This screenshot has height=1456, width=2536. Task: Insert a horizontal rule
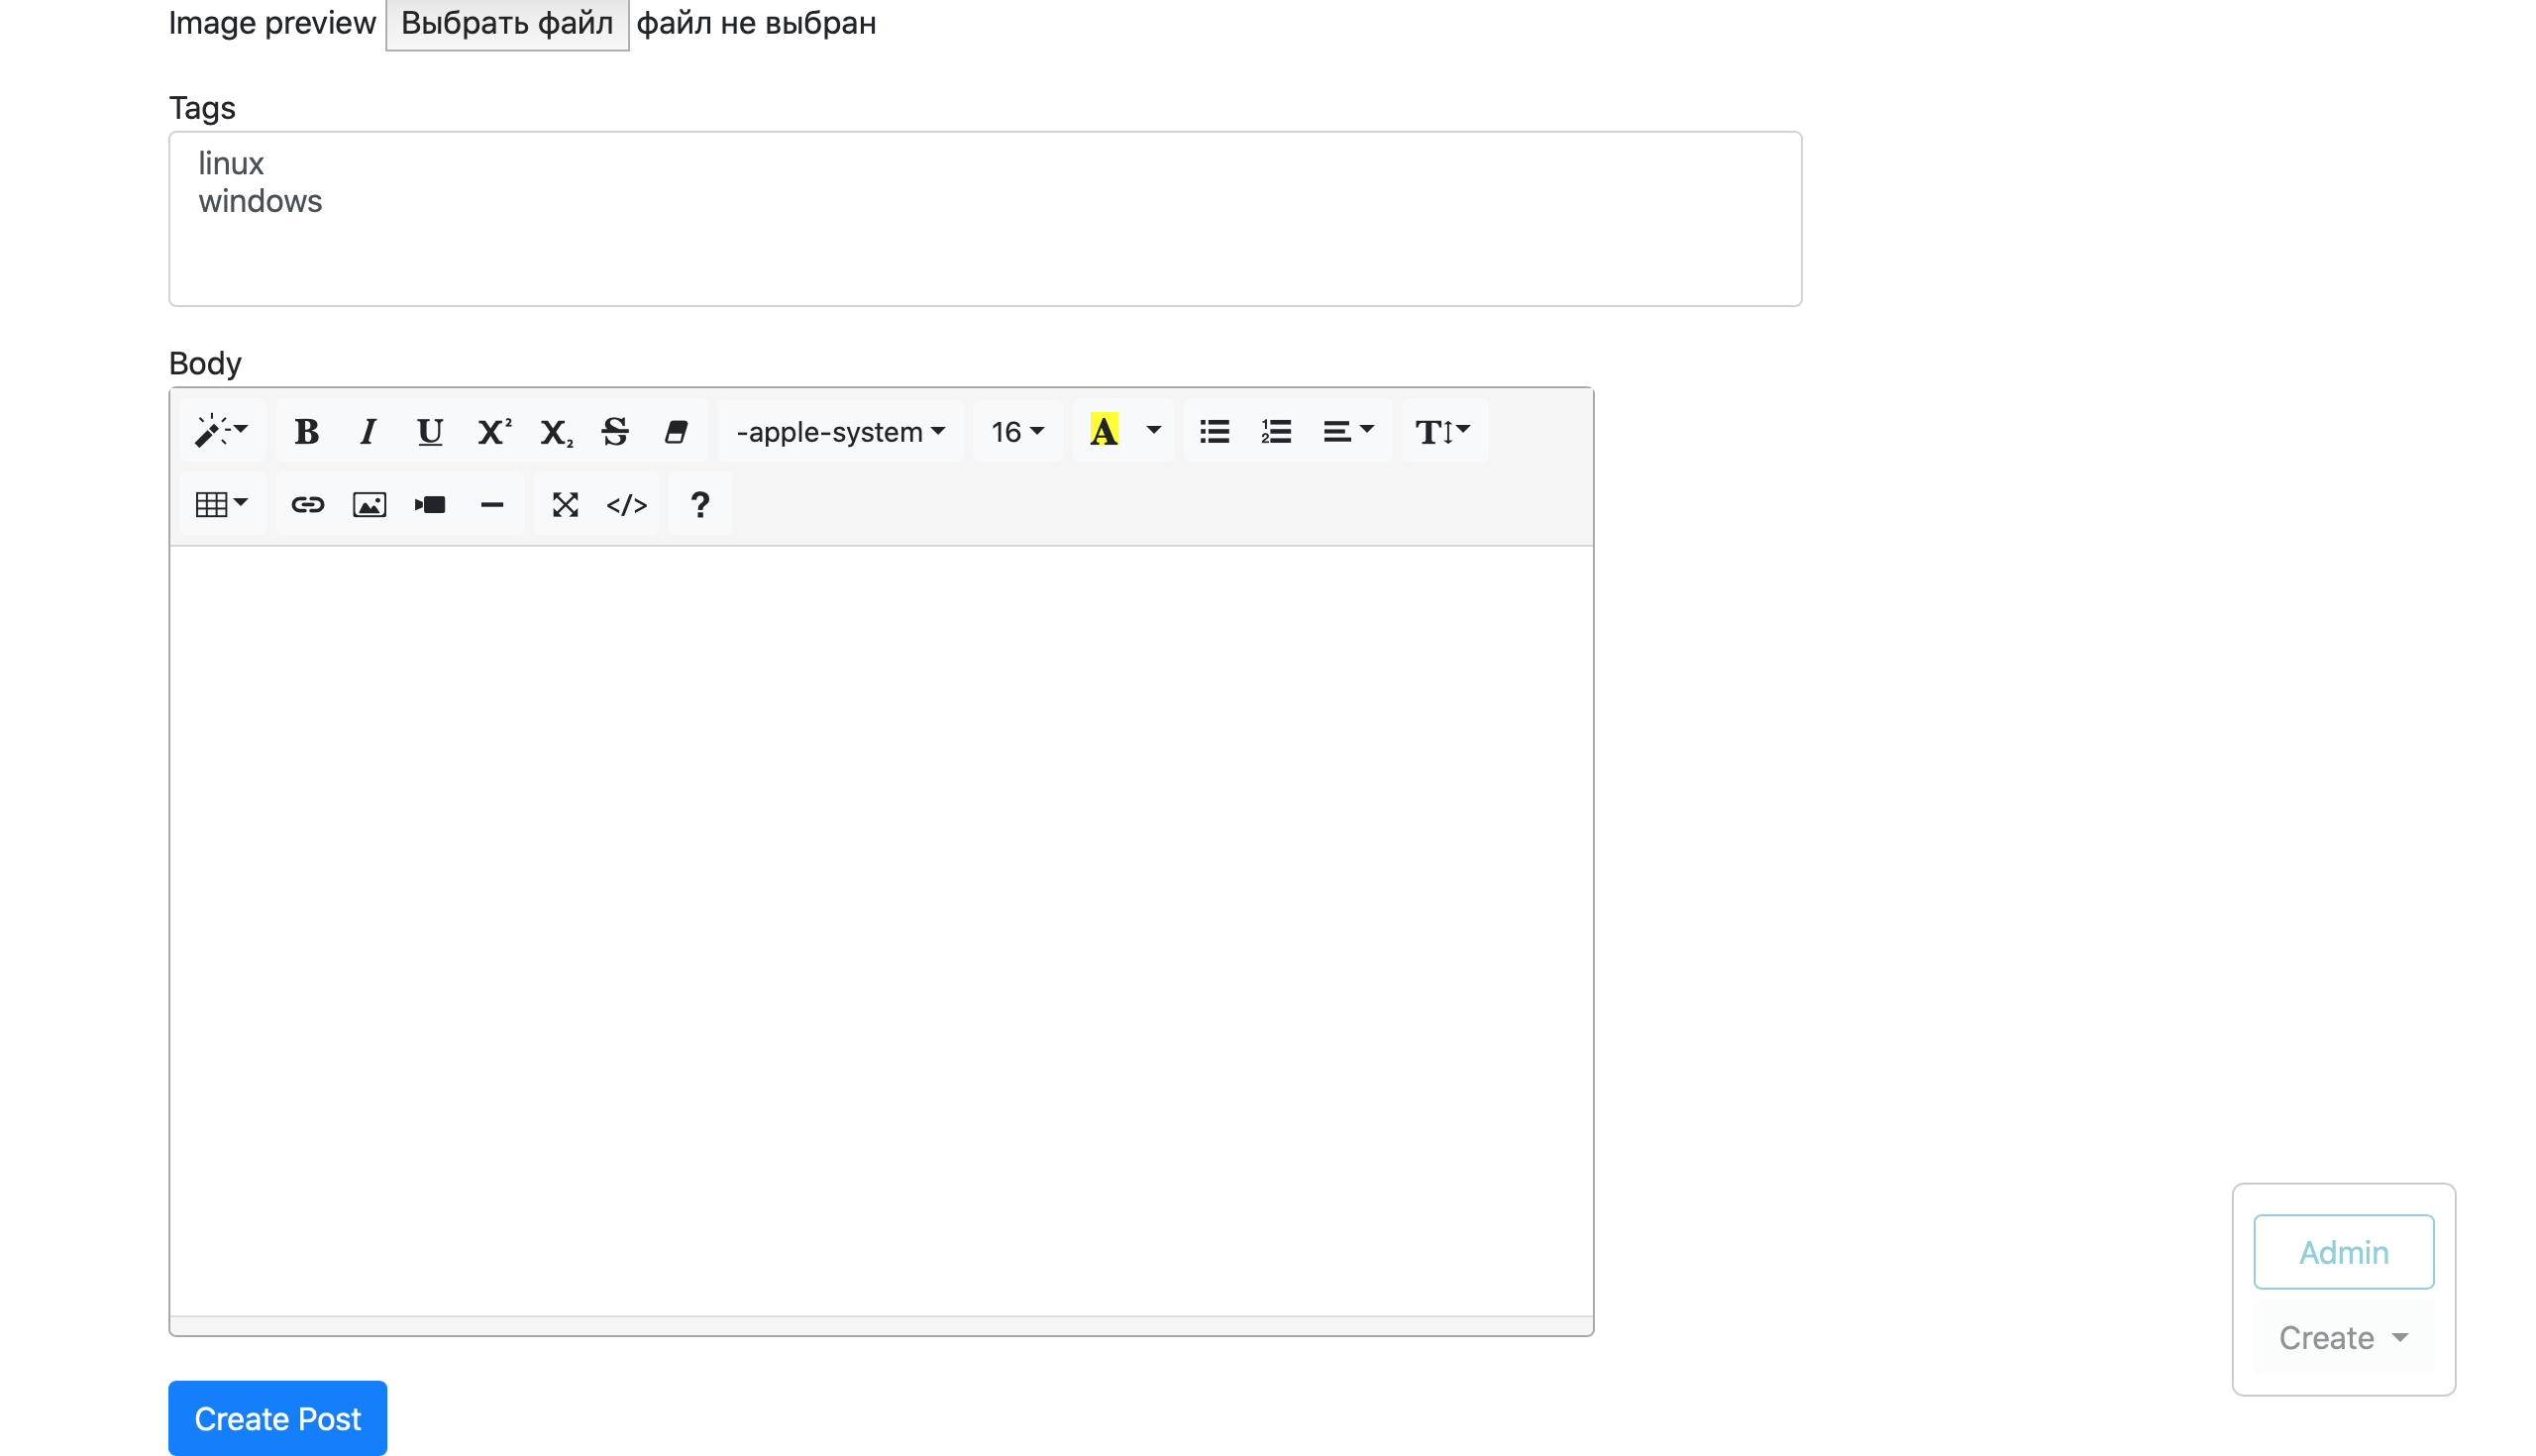tap(492, 504)
